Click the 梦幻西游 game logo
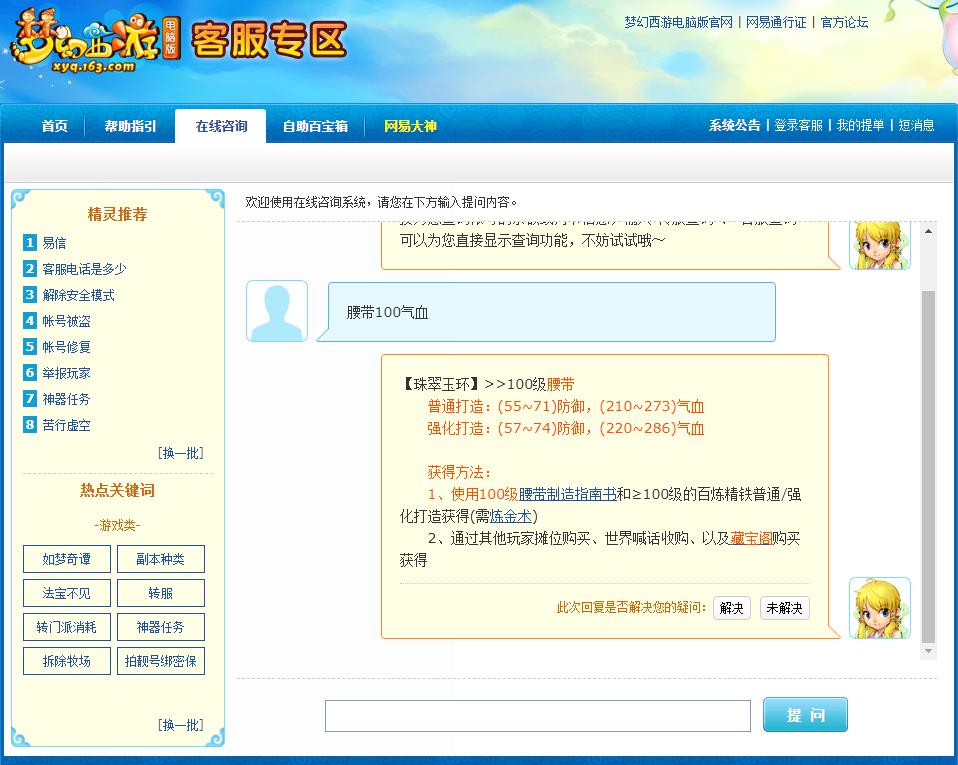The width and height of the screenshot is (958, 765). 95,43
